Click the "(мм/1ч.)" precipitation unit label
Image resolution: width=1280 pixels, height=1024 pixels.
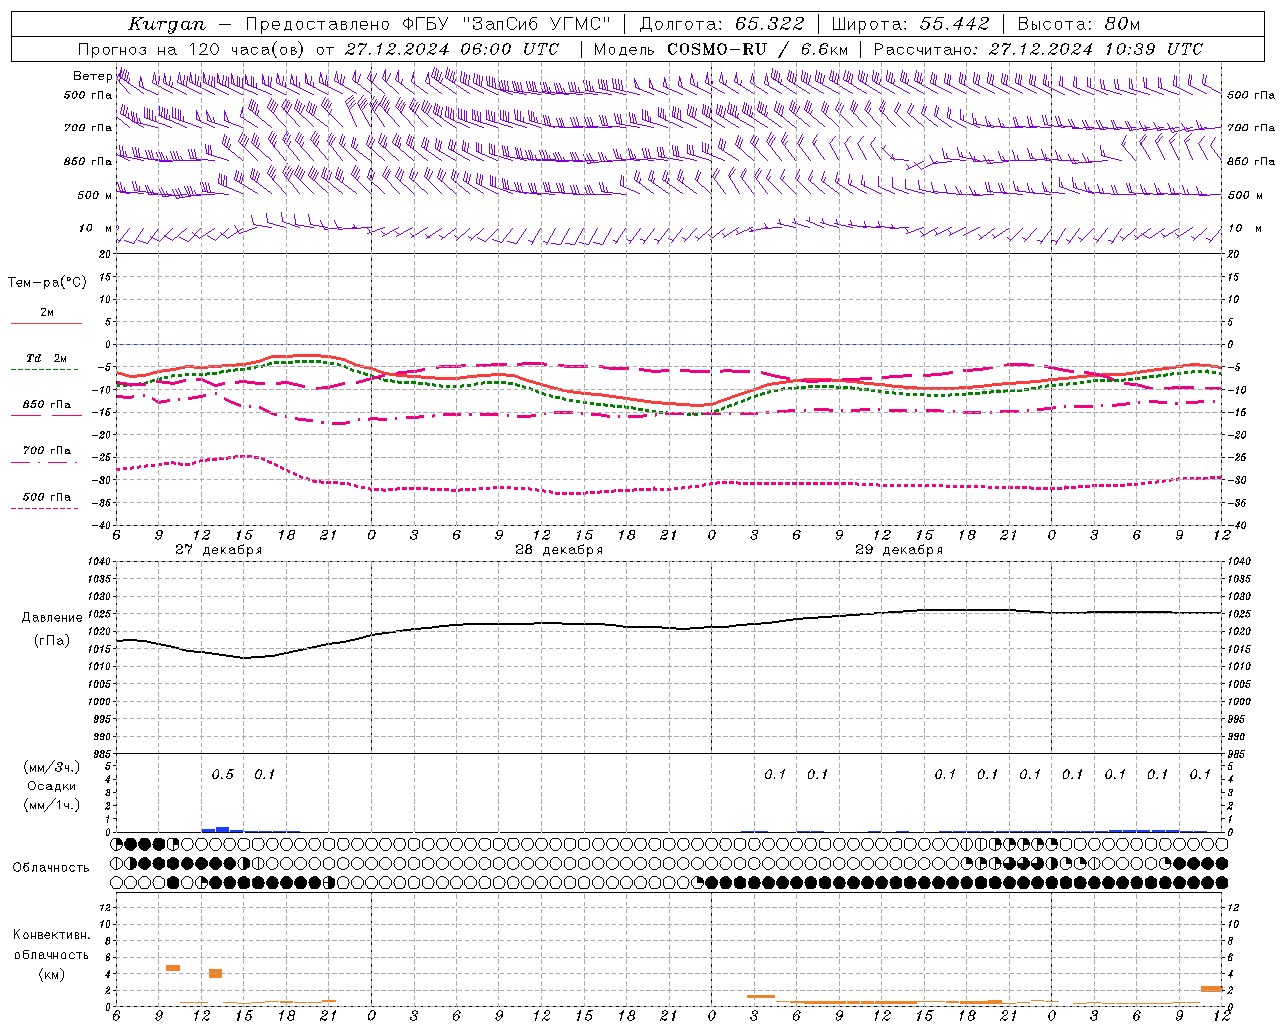click(x=52, y=805)
